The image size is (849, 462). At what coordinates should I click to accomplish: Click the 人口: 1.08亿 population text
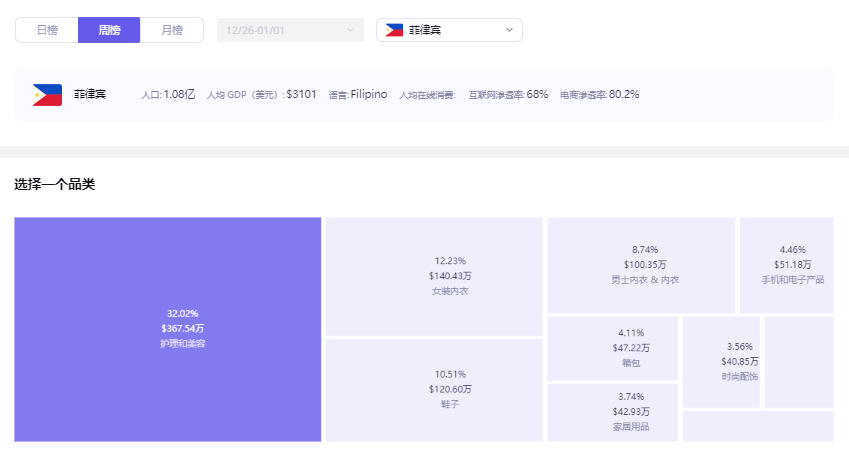168,95
